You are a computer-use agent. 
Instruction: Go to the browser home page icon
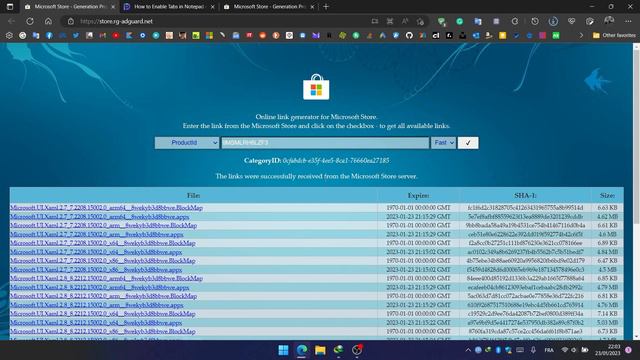tap(48, 21)
